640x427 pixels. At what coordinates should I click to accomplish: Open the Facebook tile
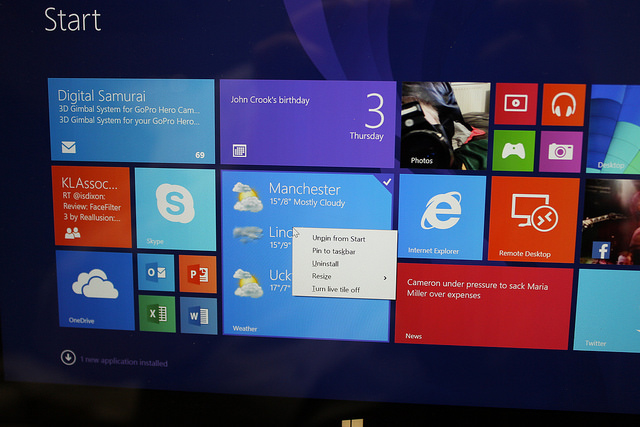point(611,222)
